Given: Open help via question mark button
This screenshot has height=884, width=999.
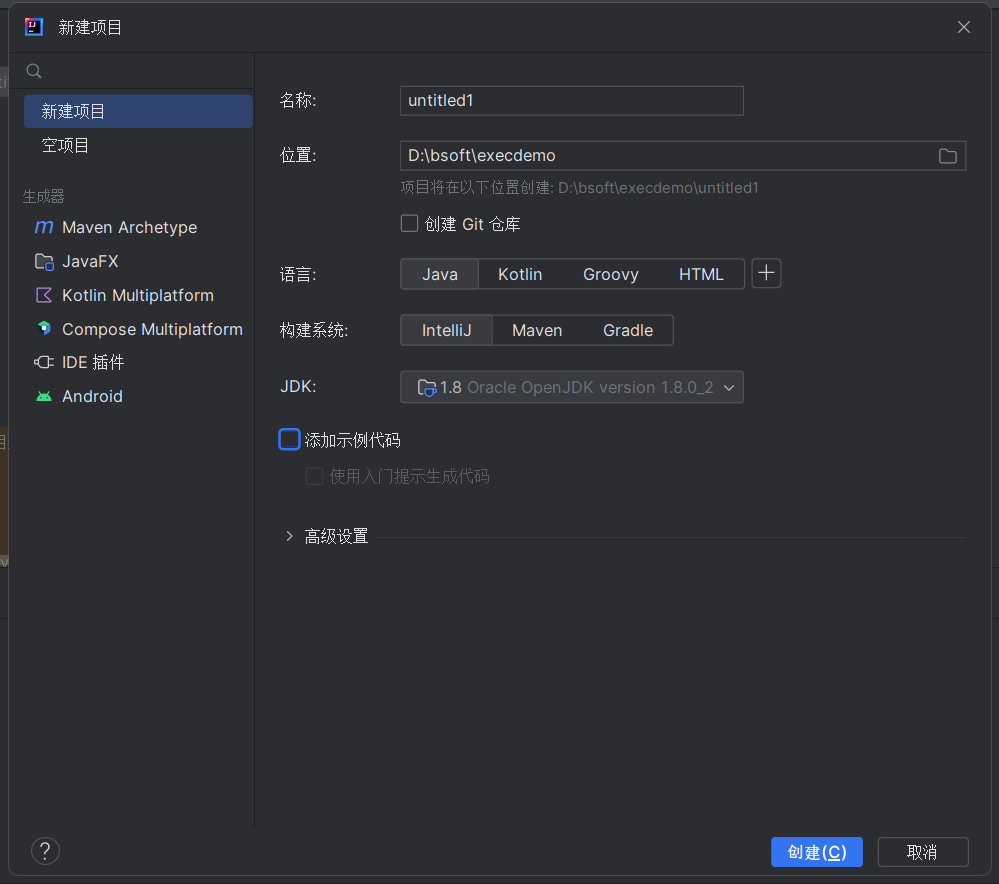Looking at the screenshot, I should point(45,851).
